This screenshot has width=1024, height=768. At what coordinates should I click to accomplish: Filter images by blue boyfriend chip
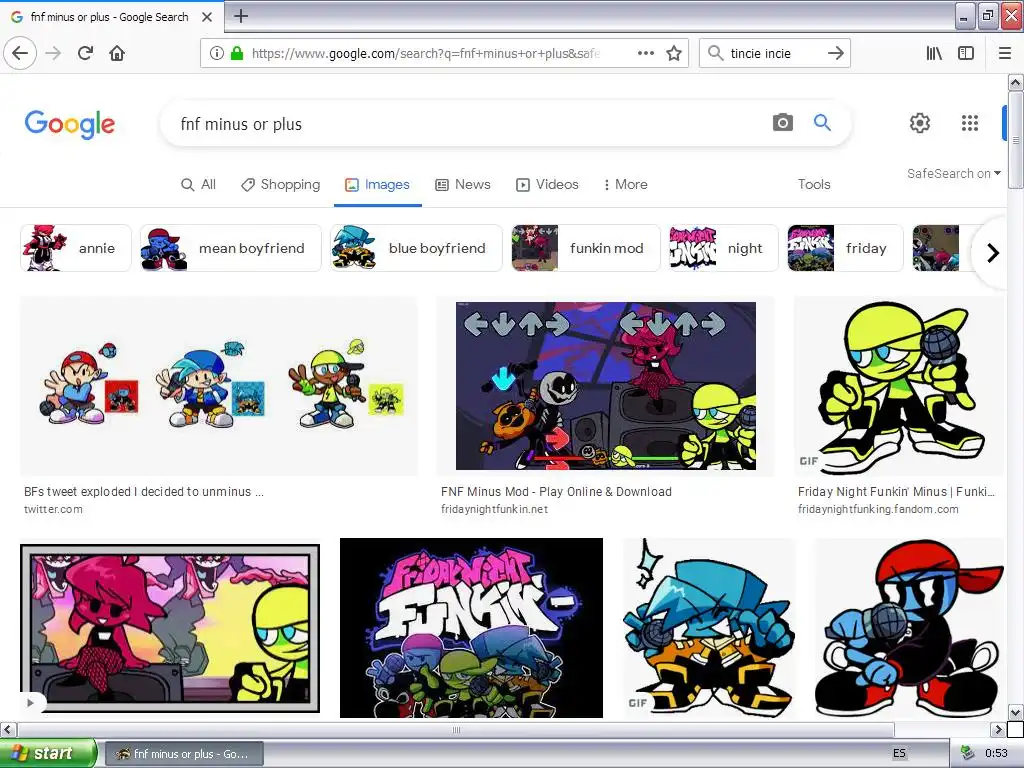click(416, 248)
